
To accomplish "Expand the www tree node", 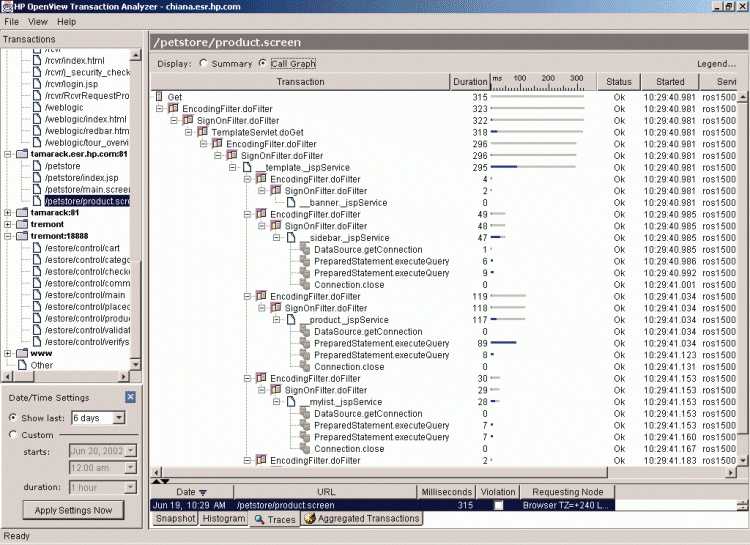I will click(x=8, y=353).
